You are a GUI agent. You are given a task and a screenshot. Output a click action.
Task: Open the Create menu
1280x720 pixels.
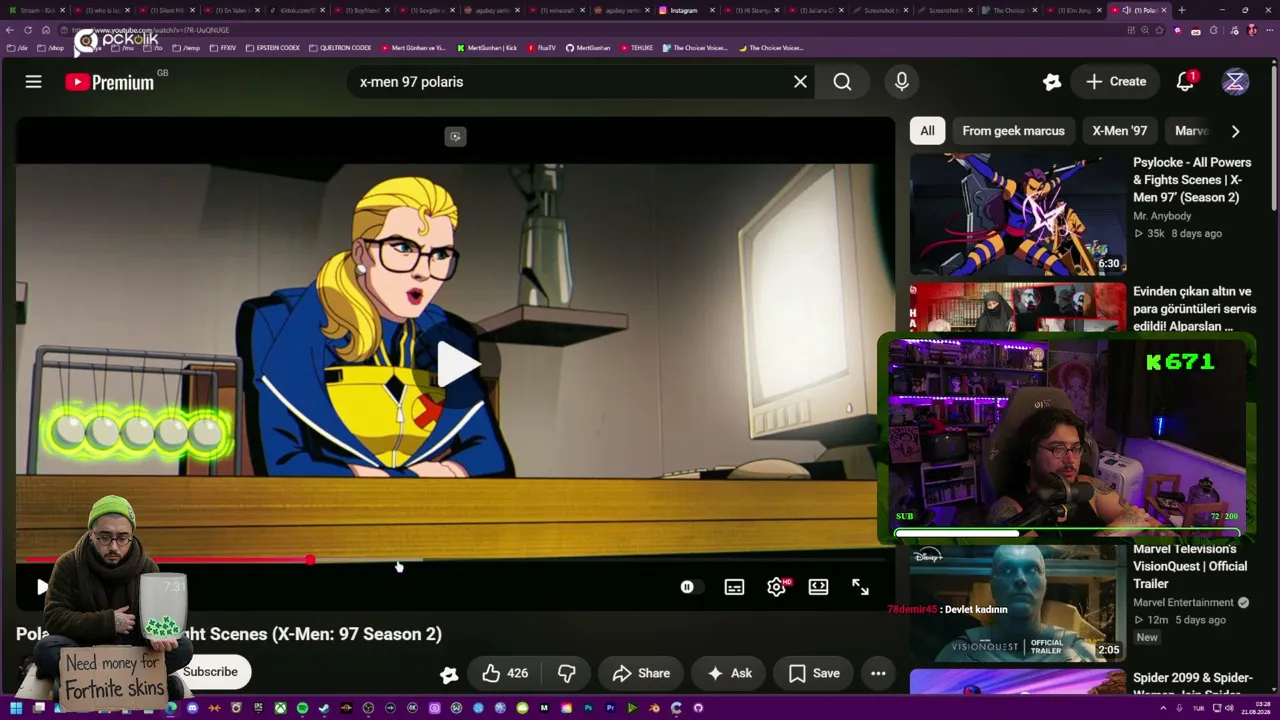(x=1116, y=82)
